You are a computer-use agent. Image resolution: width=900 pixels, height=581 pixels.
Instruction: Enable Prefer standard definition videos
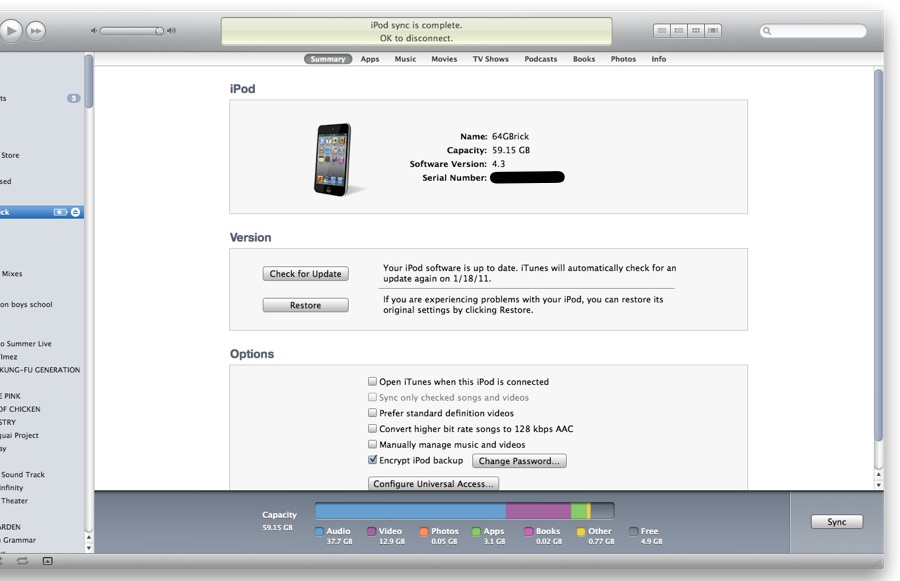(373, 413)
